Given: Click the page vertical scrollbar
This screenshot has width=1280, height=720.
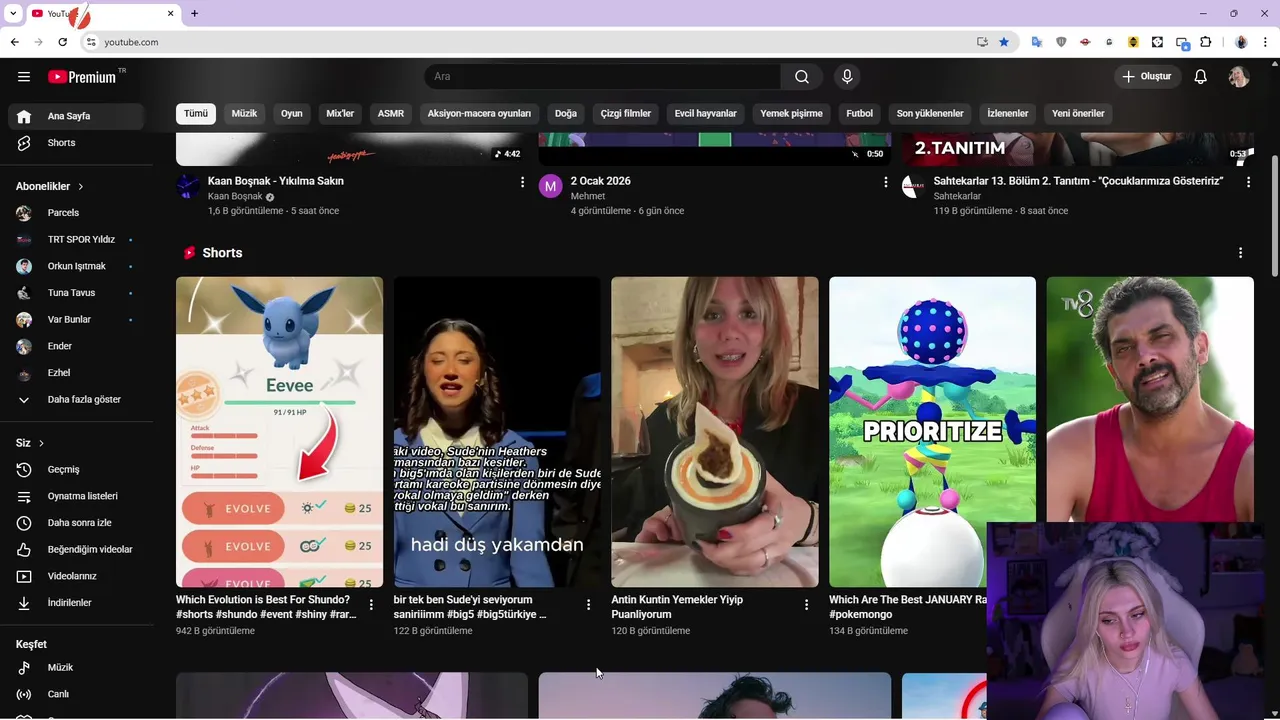Looking at the screenshot, I should tap(1274, 215).
